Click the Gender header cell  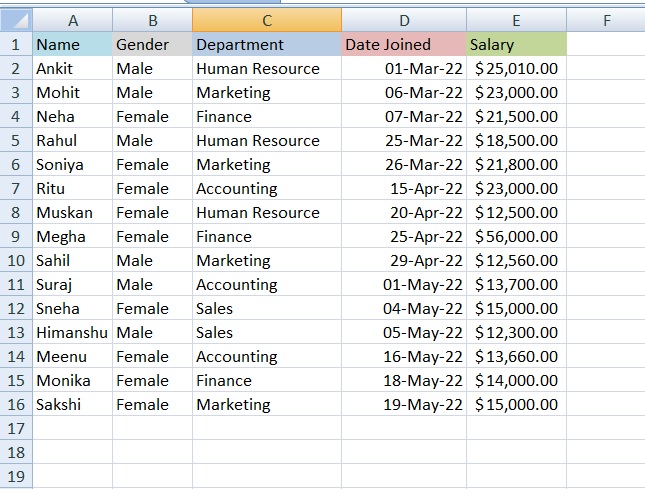coord(152,44)
